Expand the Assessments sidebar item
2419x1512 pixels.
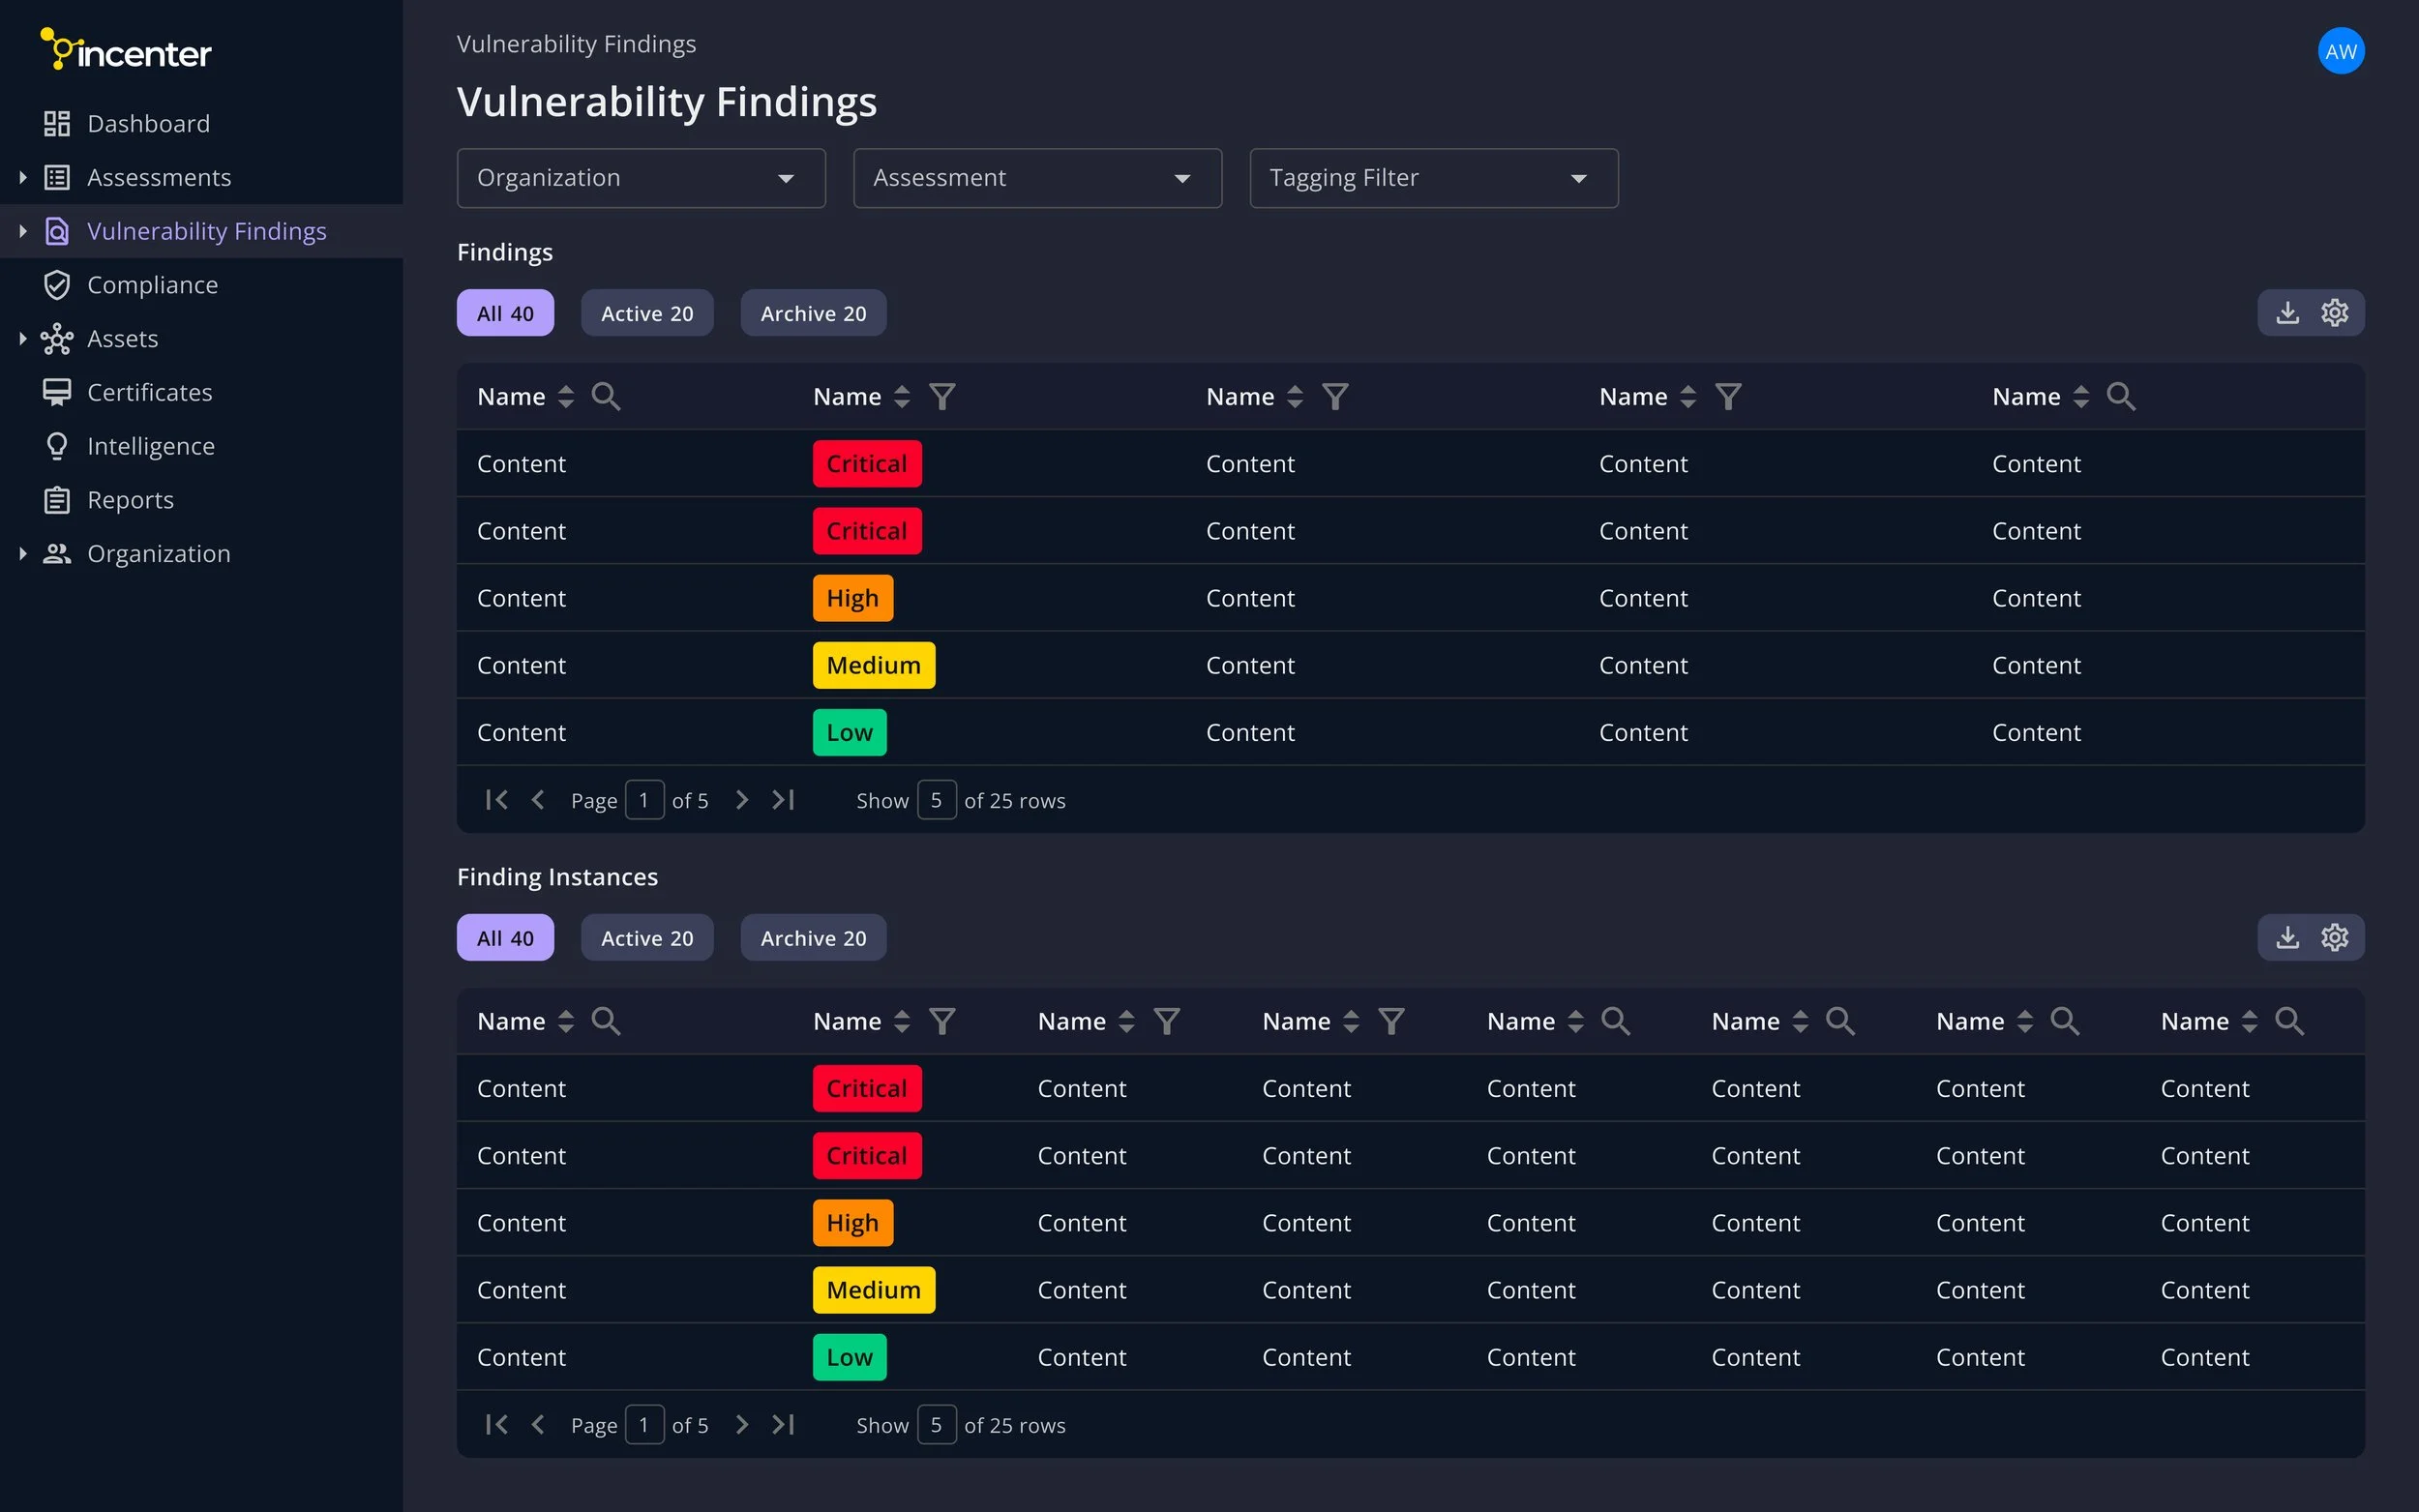click(23, 178)
